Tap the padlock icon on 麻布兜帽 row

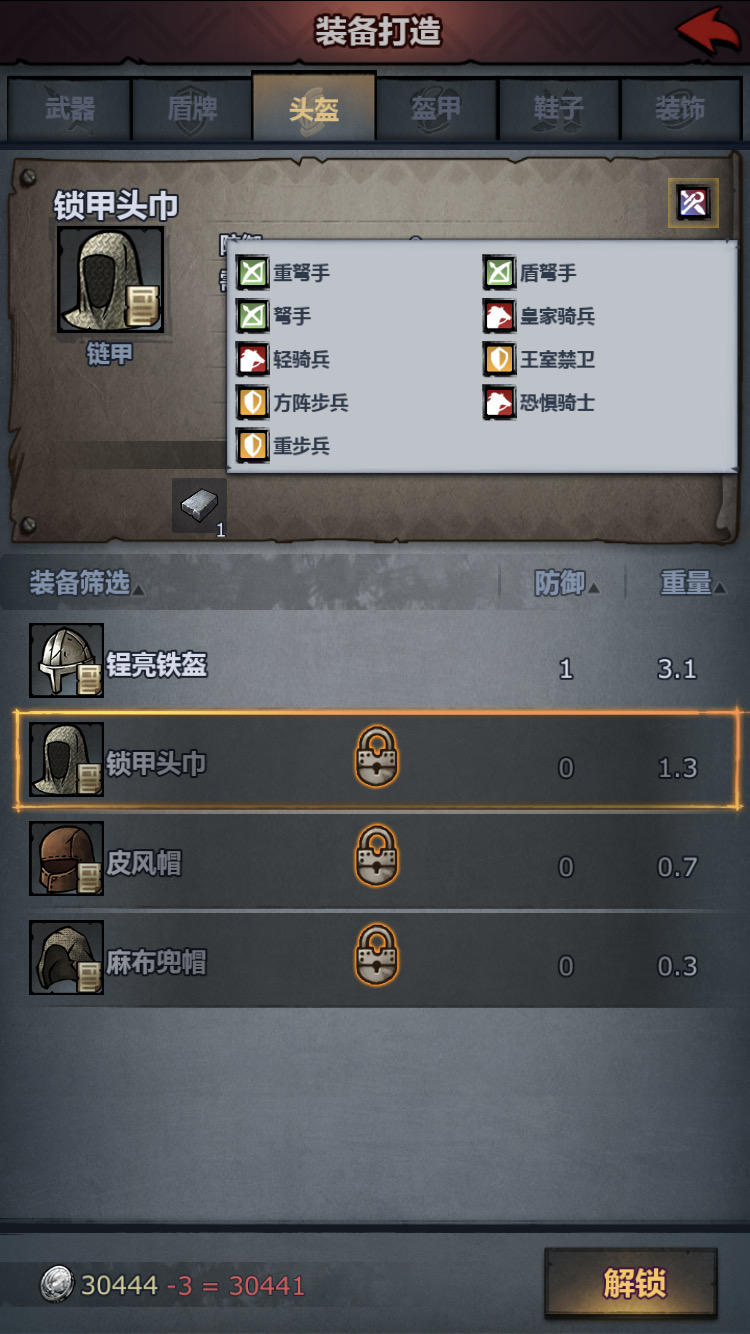pos(377,954)
